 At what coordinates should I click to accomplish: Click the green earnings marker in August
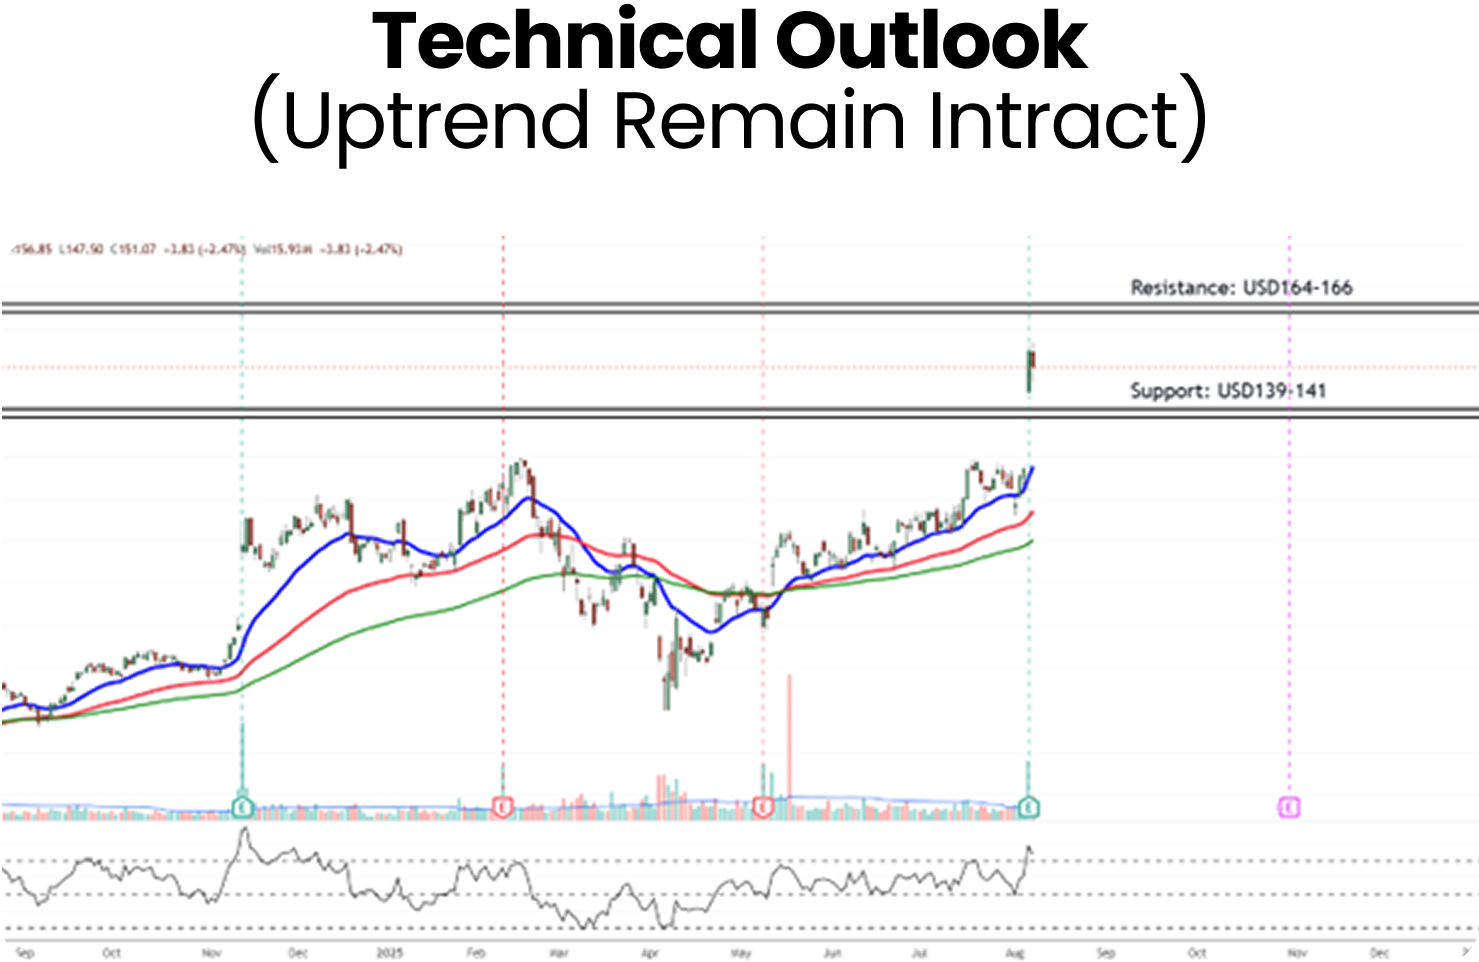click(x=1029, y=806)
